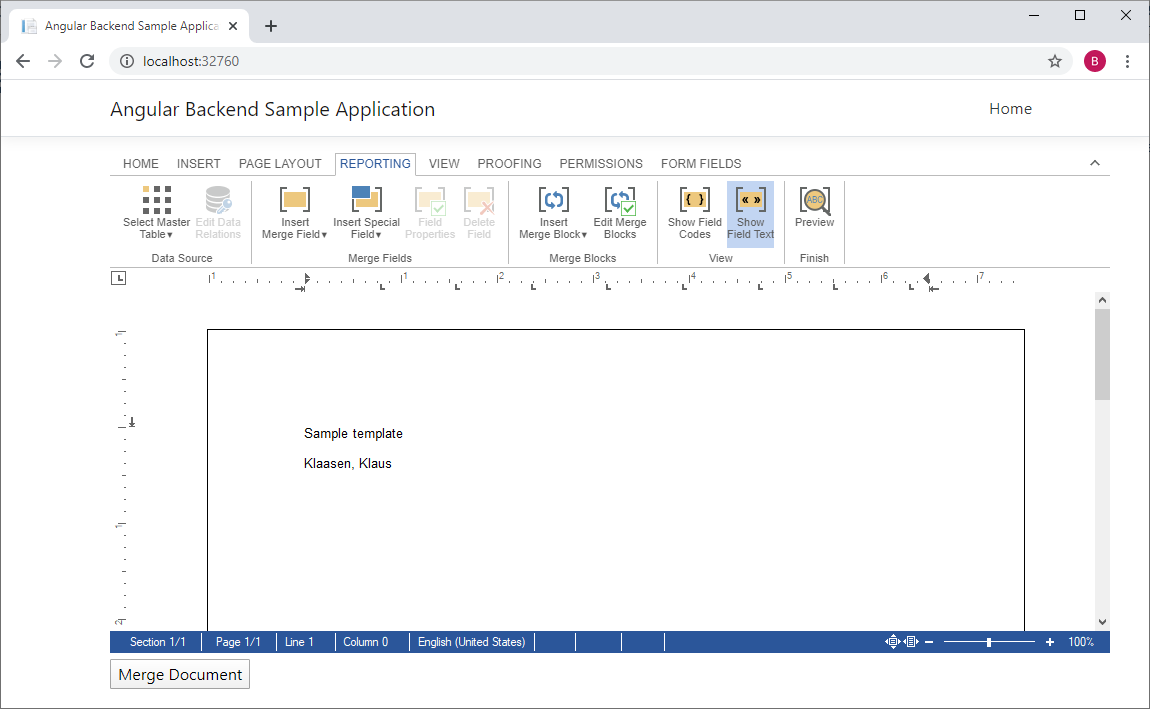Collapse the ribbon with the chevron

(1095, 163)
